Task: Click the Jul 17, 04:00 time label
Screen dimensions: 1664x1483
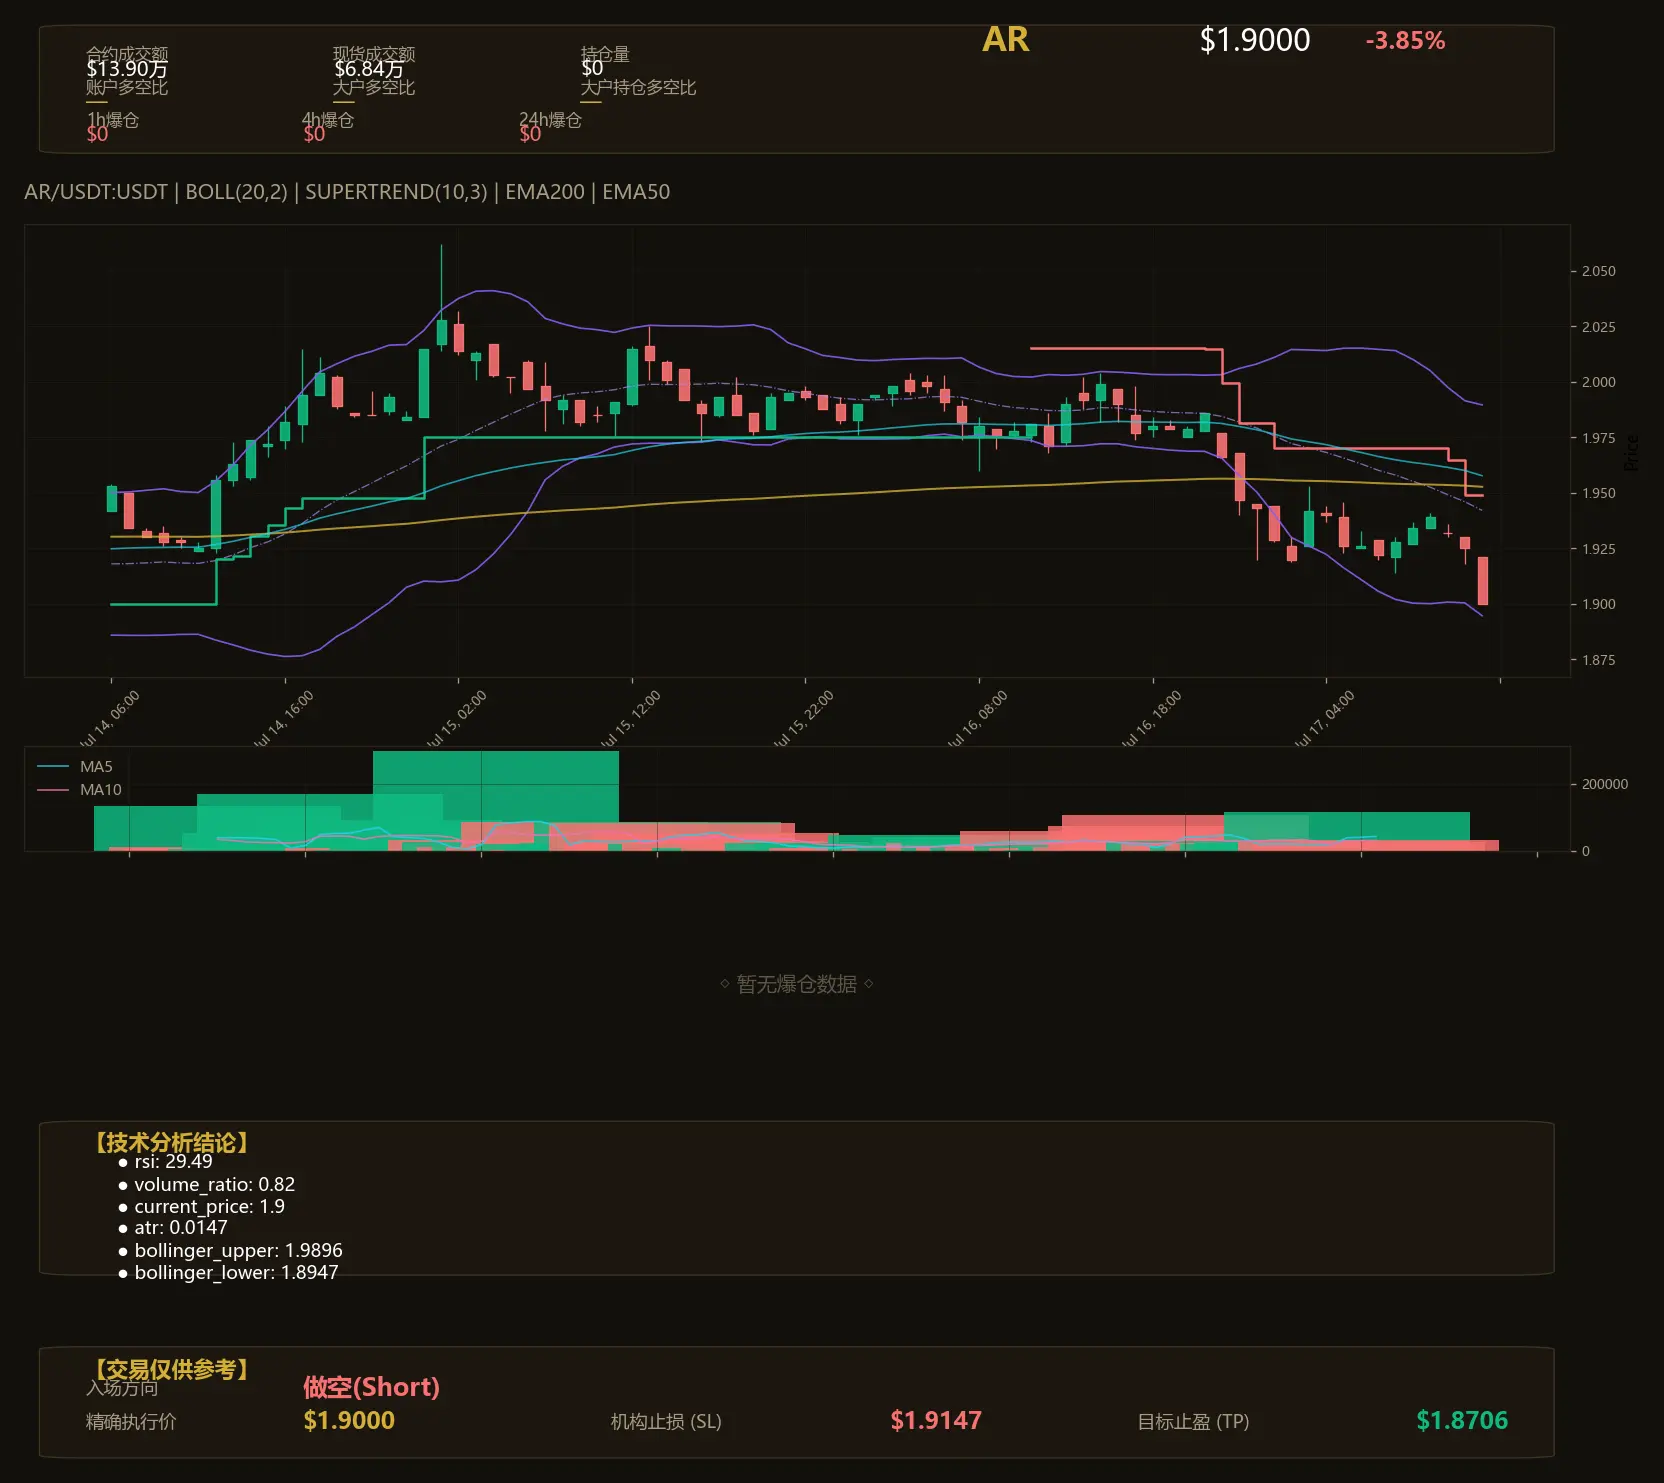Action: point(1324,718)
